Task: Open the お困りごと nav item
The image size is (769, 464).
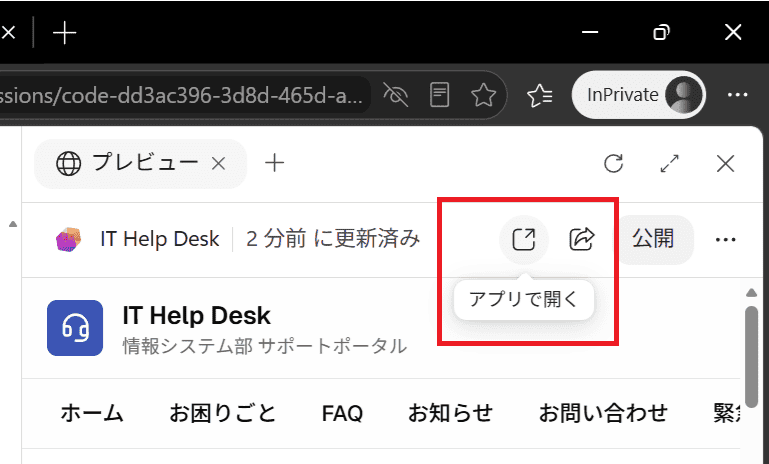Action: (x=223, y=413)
